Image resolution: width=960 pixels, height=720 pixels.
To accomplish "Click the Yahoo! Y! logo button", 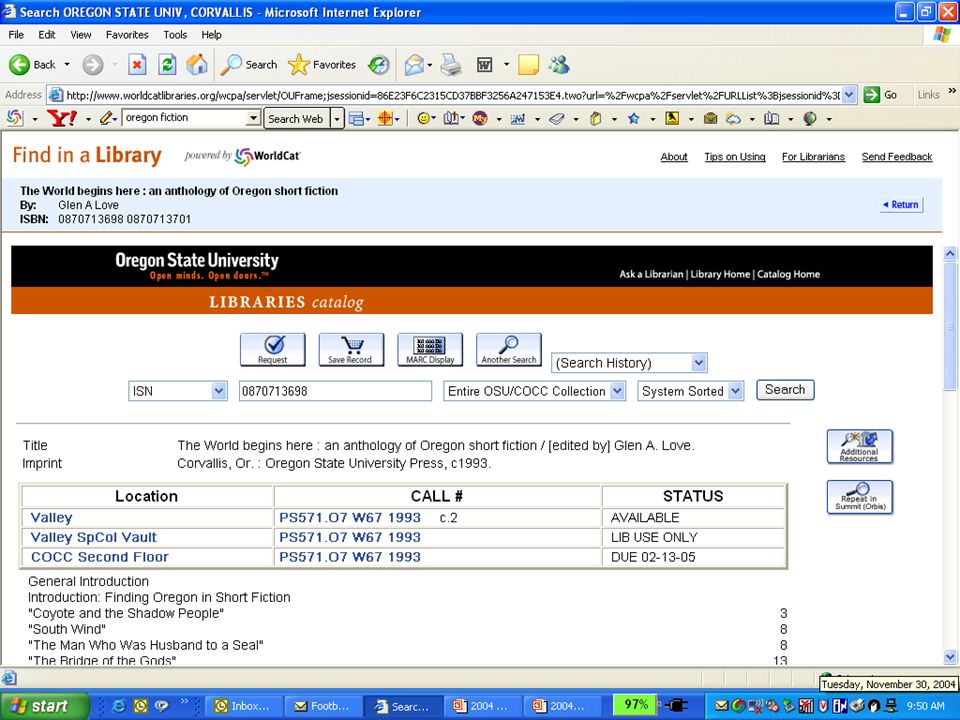I will [x=62, y=118].
